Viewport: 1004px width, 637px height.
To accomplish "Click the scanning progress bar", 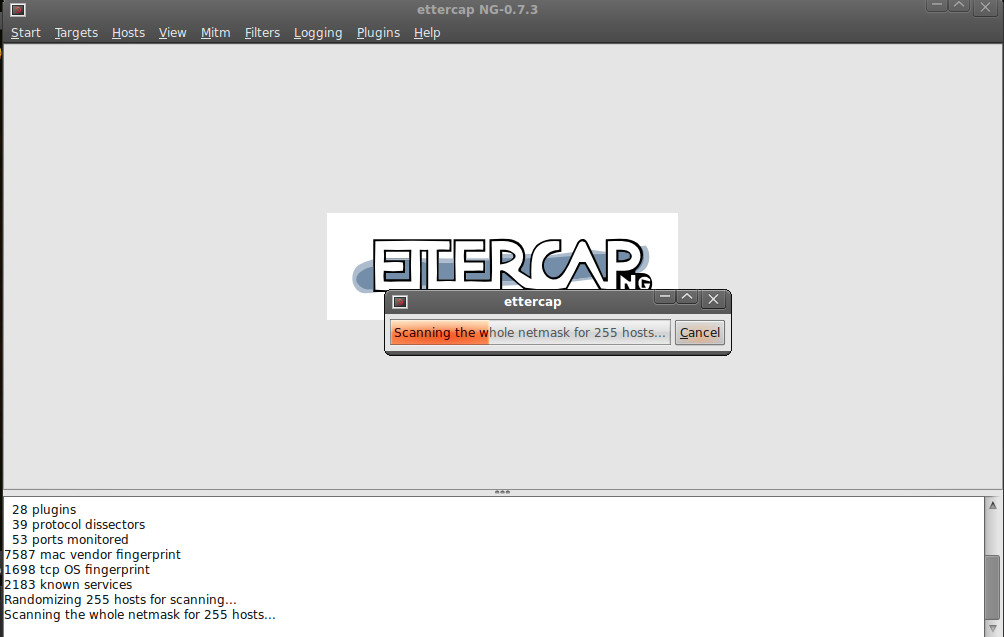I will 530,332.
